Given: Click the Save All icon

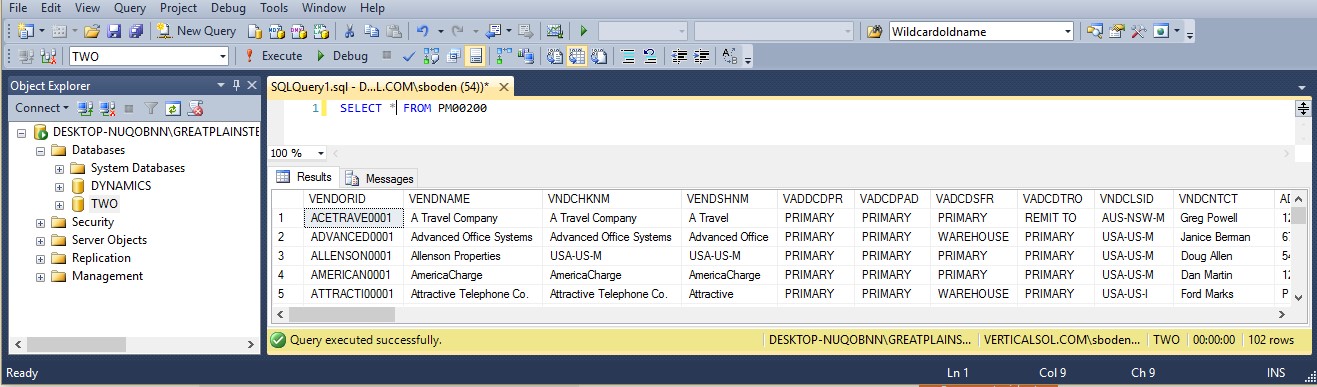Looking at the screenshot, I should (x=136, y=31).
